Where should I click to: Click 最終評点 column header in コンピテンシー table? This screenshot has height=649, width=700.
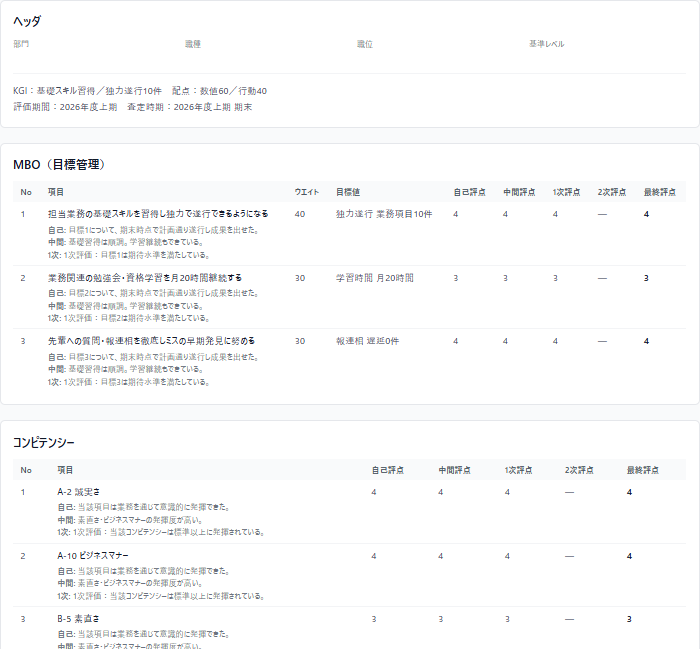[x=642, y=470]
